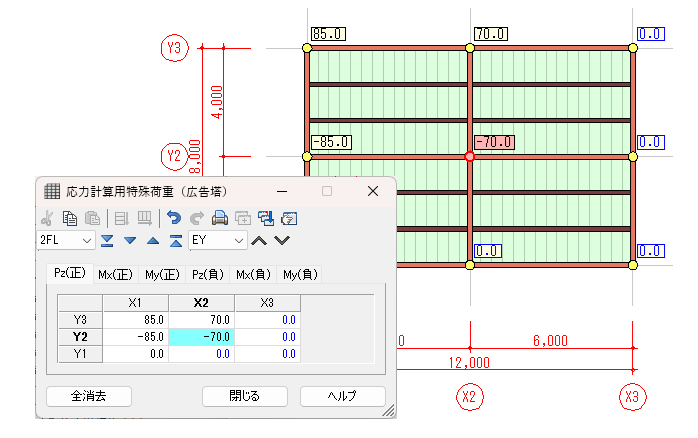Switch to the Mx(正) tab
This screenshot has width=698, height=438.
115,275
